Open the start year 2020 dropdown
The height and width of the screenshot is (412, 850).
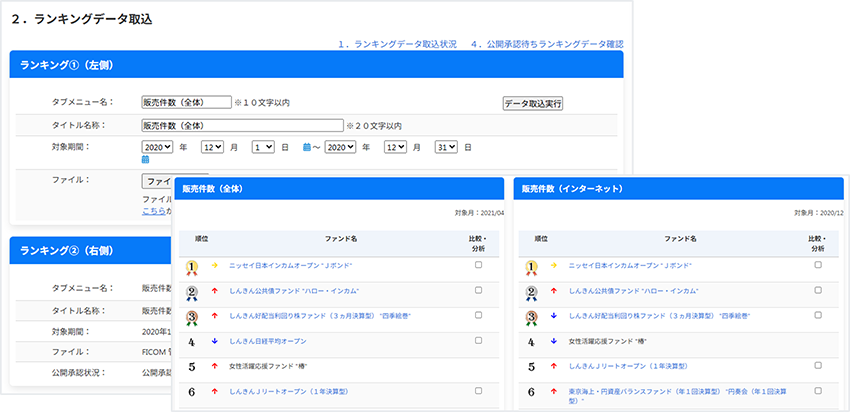pyautogui.click(x=158, y=147)
